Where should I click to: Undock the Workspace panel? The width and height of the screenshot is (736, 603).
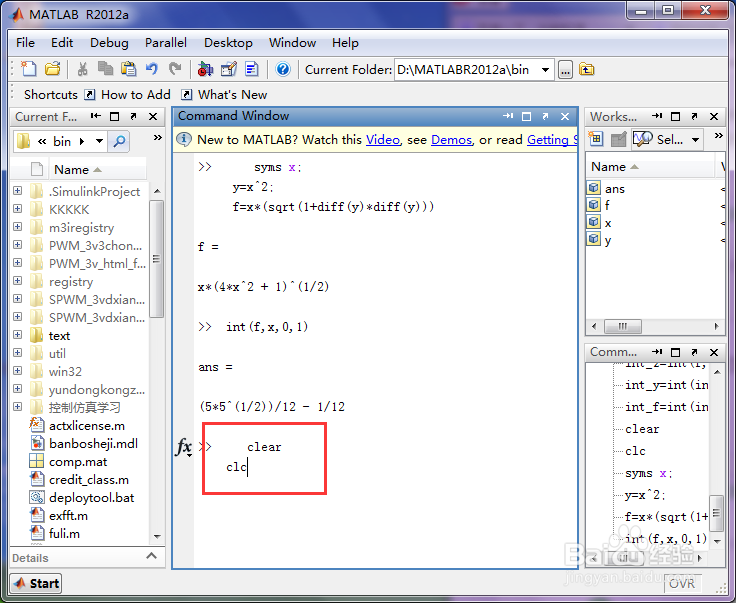[x=694, y=116]
